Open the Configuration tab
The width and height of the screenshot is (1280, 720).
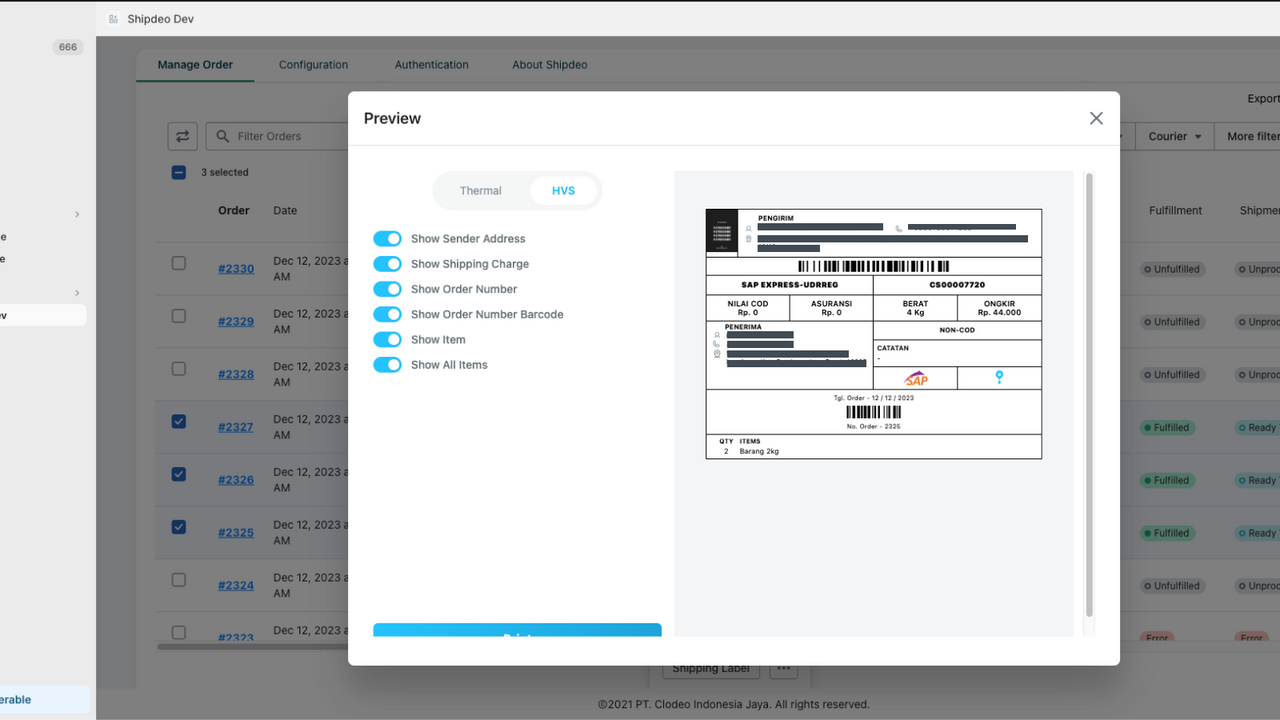coord(313,65)
